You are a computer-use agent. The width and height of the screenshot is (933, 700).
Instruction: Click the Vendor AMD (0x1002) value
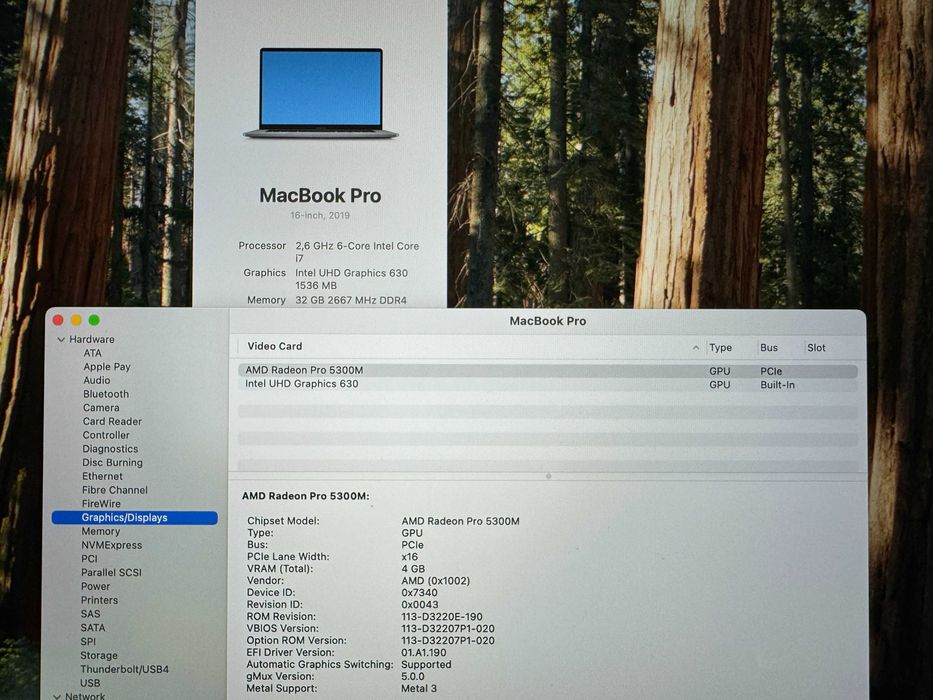point(436,580)
